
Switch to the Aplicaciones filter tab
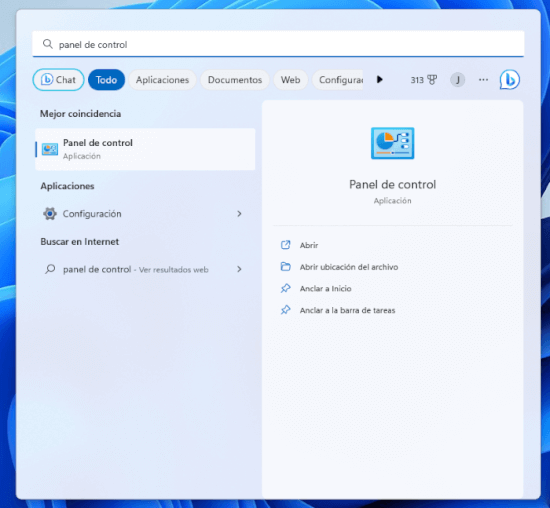162,80
